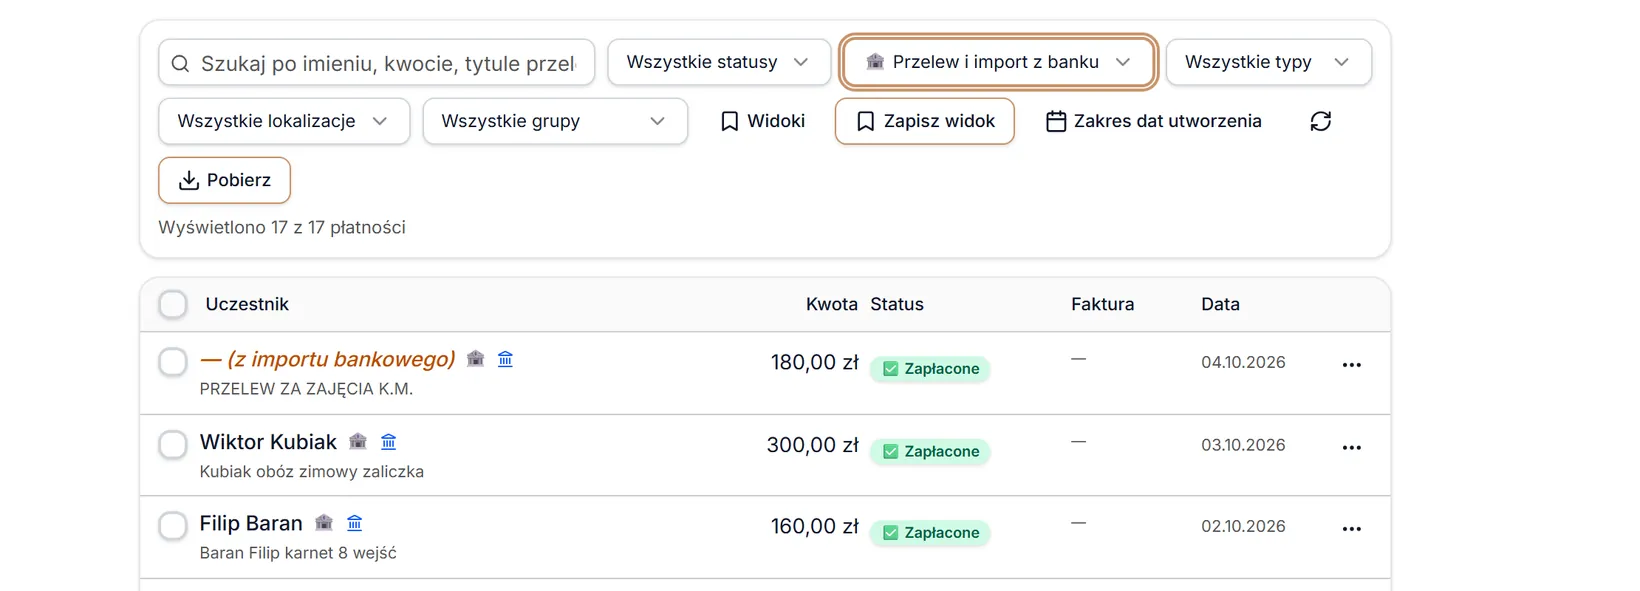Image resolution: width=1640 pixels, height=591 pixels.
Task: Check the box for Filip Baran's payment
Action: click(173, 526)
